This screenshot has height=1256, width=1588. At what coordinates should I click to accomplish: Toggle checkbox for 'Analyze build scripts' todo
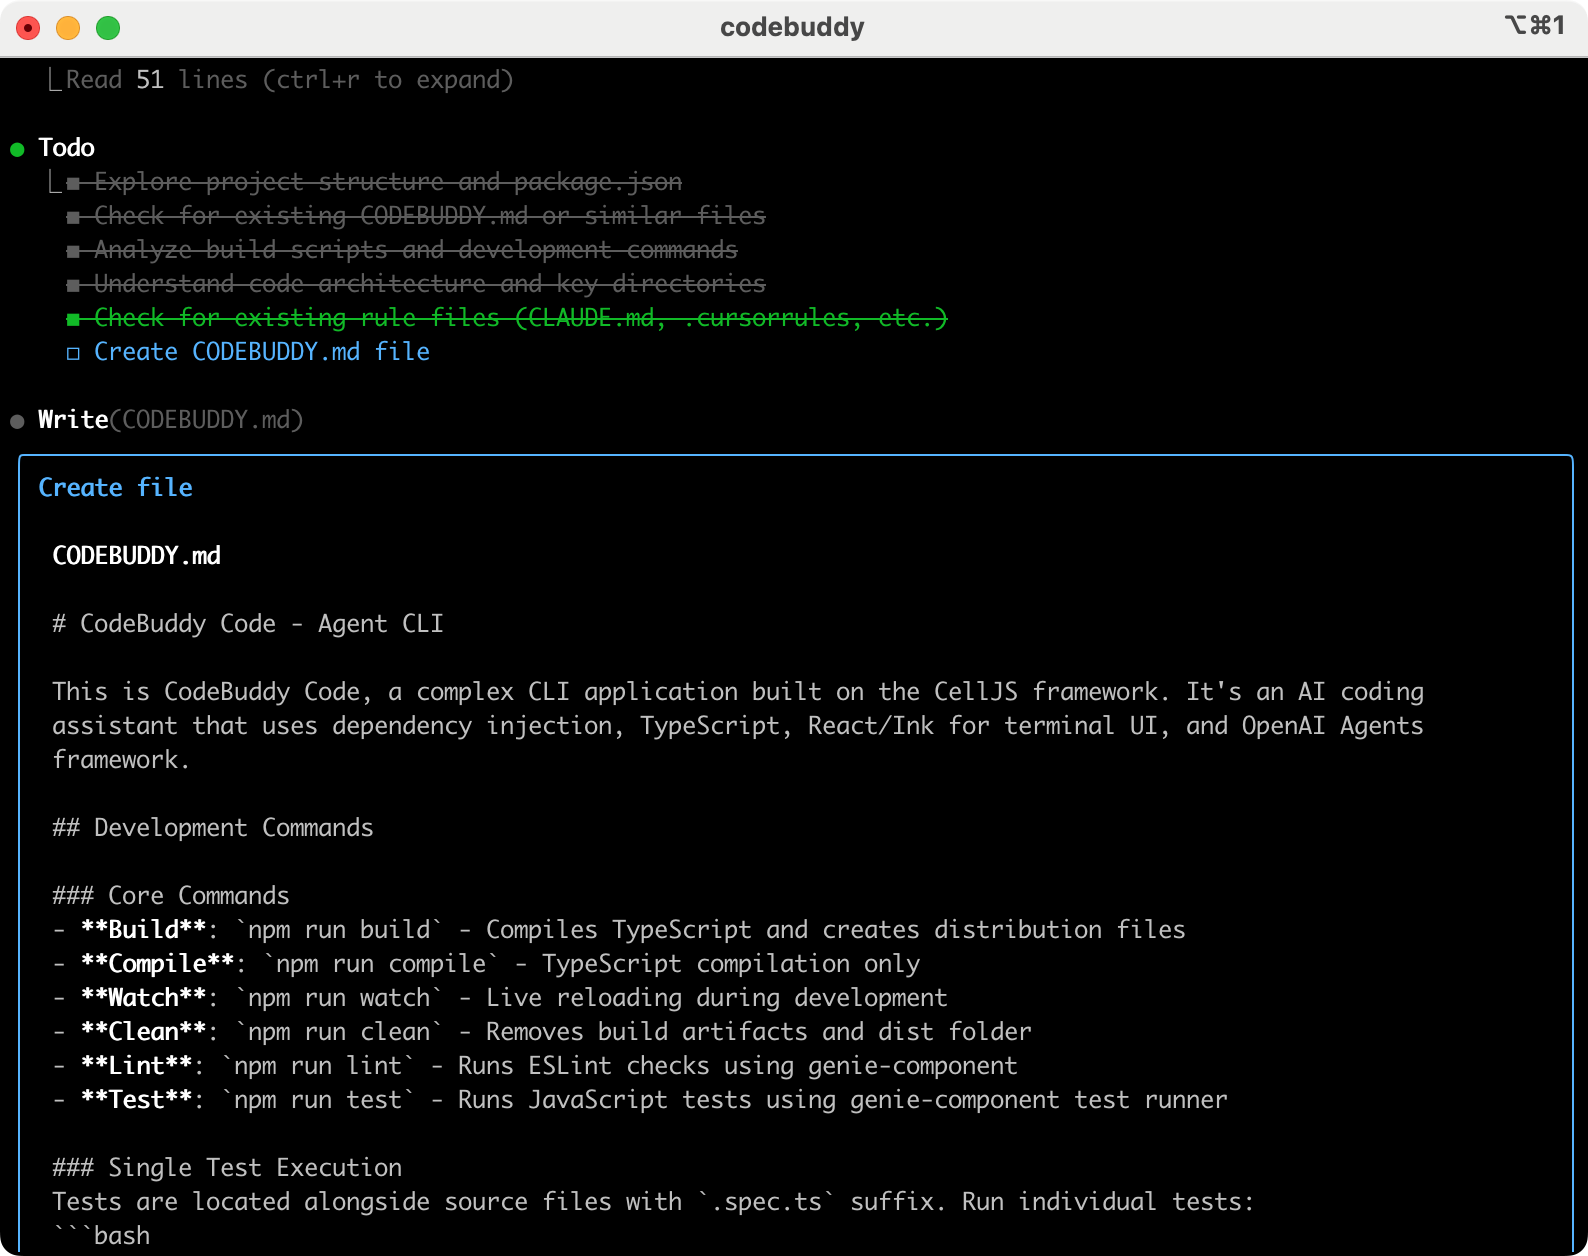(x=73, y=251)
